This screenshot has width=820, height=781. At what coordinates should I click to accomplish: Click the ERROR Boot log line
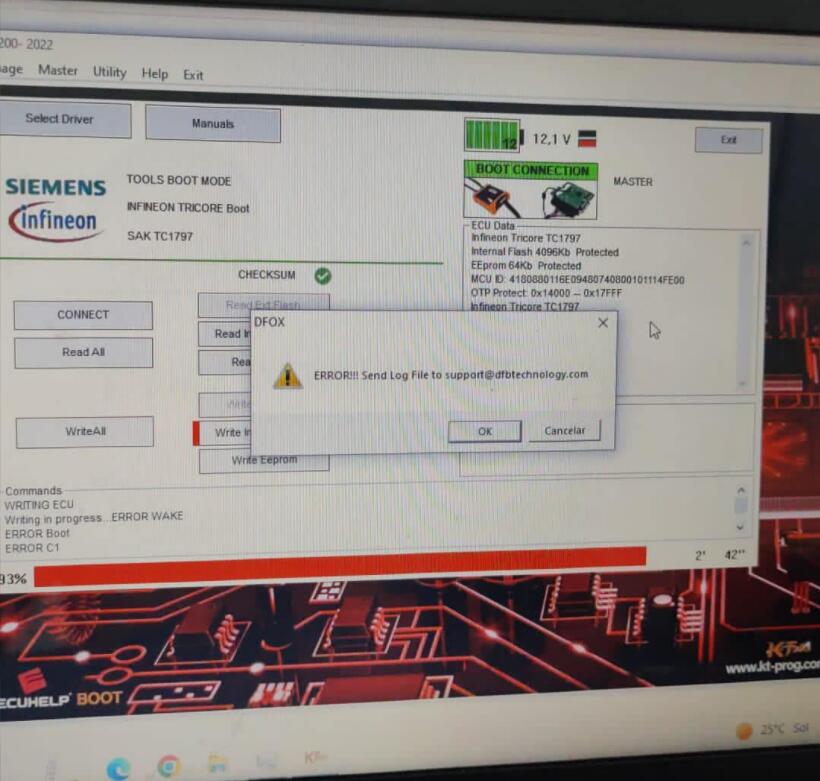[37, 534]
